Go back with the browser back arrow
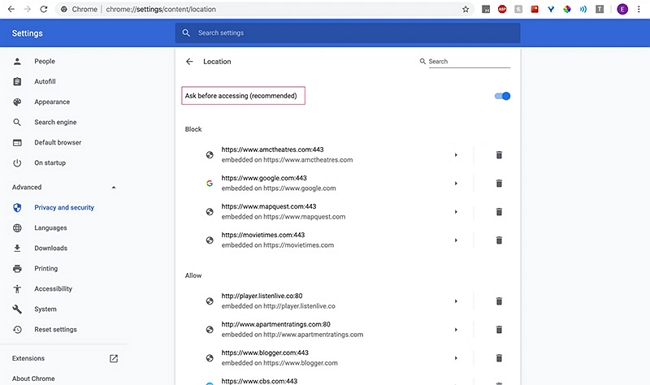This screenshot has height=385, width=650. (11, 9)
